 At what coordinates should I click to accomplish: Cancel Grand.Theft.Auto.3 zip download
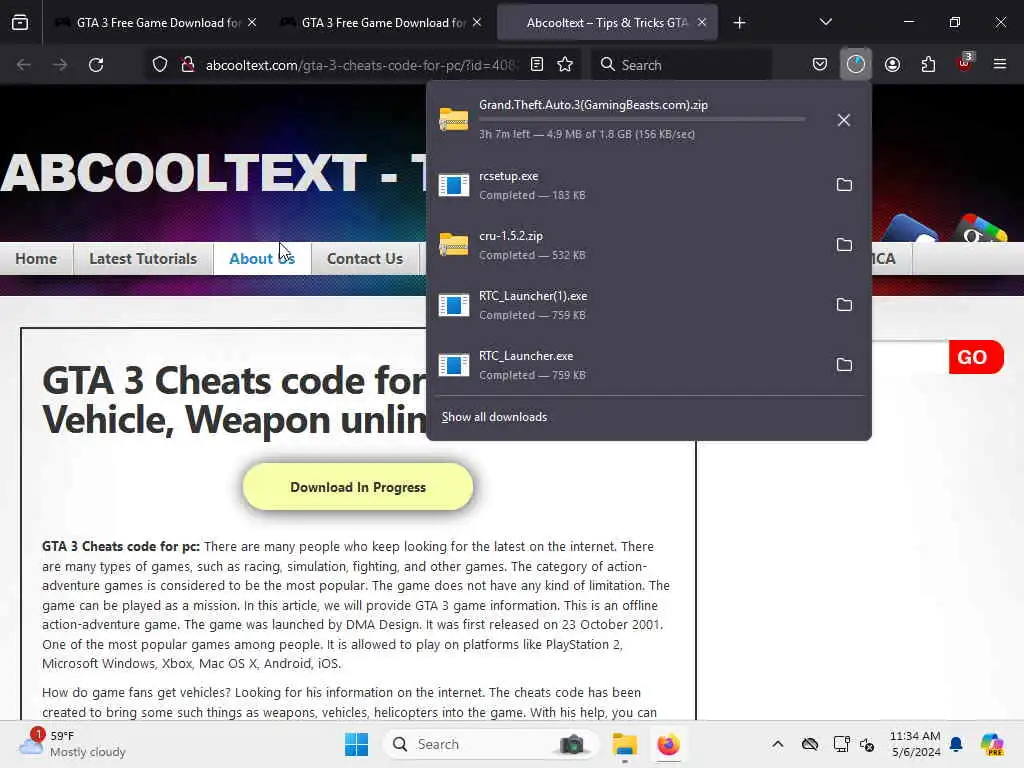[x=844, y=120]
